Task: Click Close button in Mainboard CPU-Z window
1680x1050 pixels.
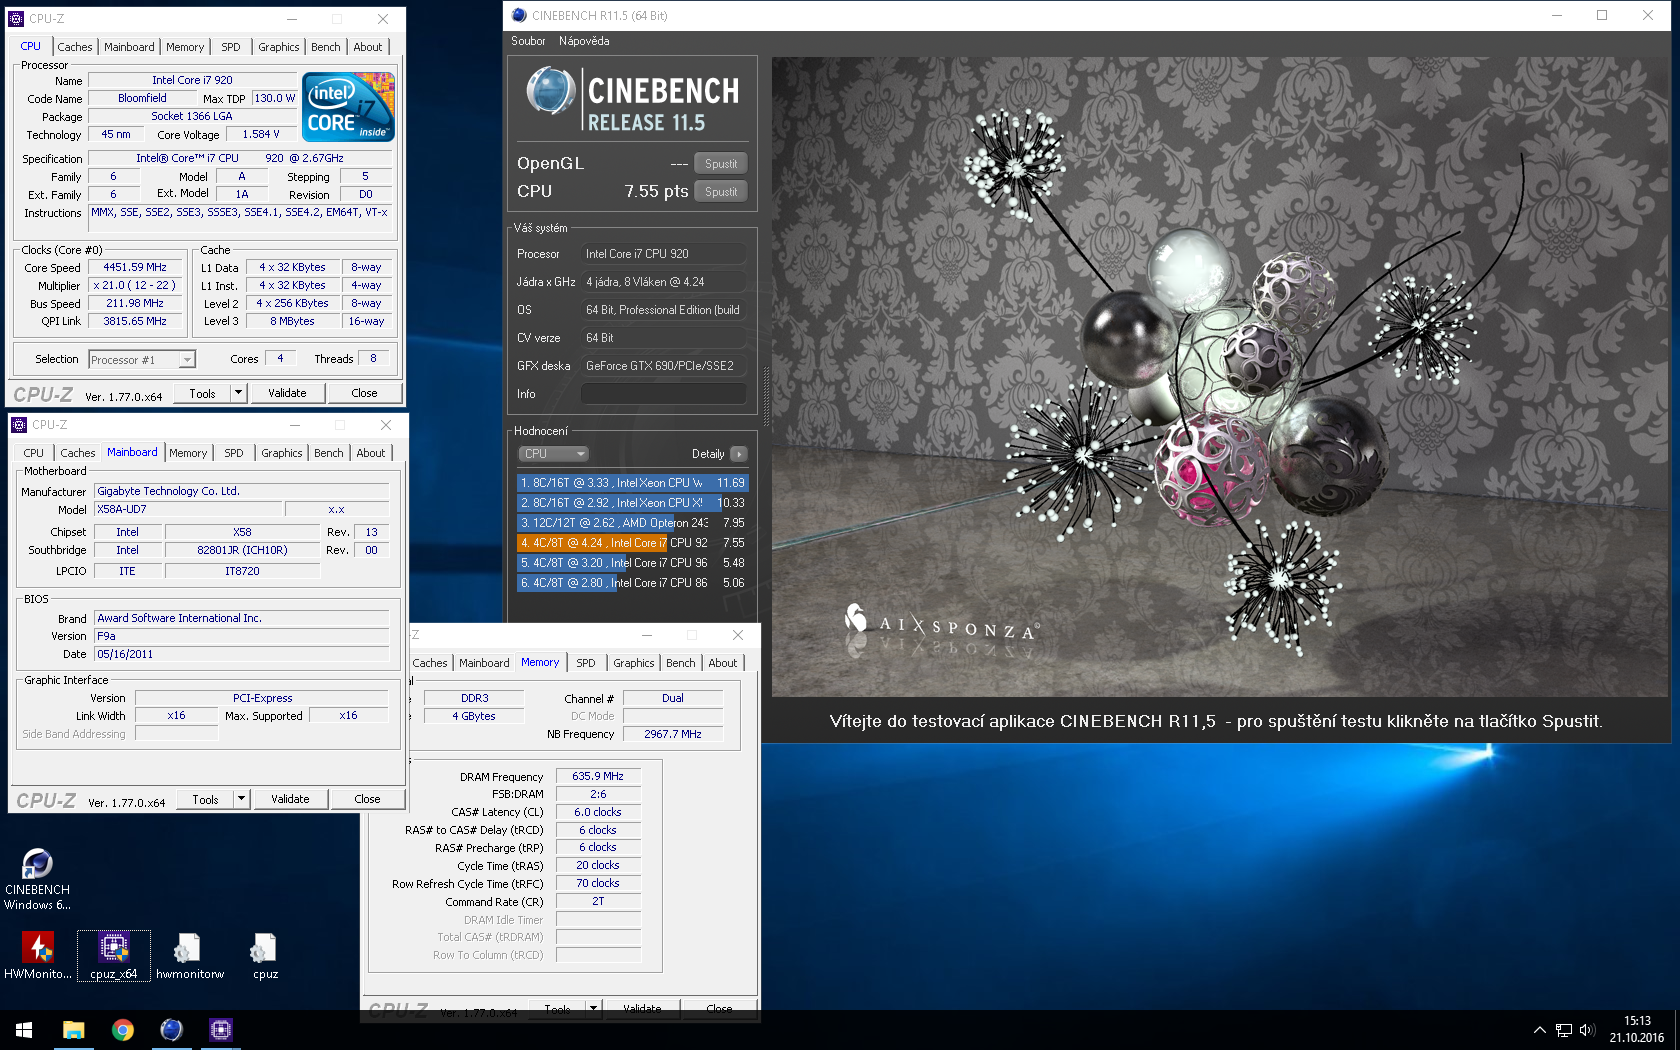Action: coord(367,800)
